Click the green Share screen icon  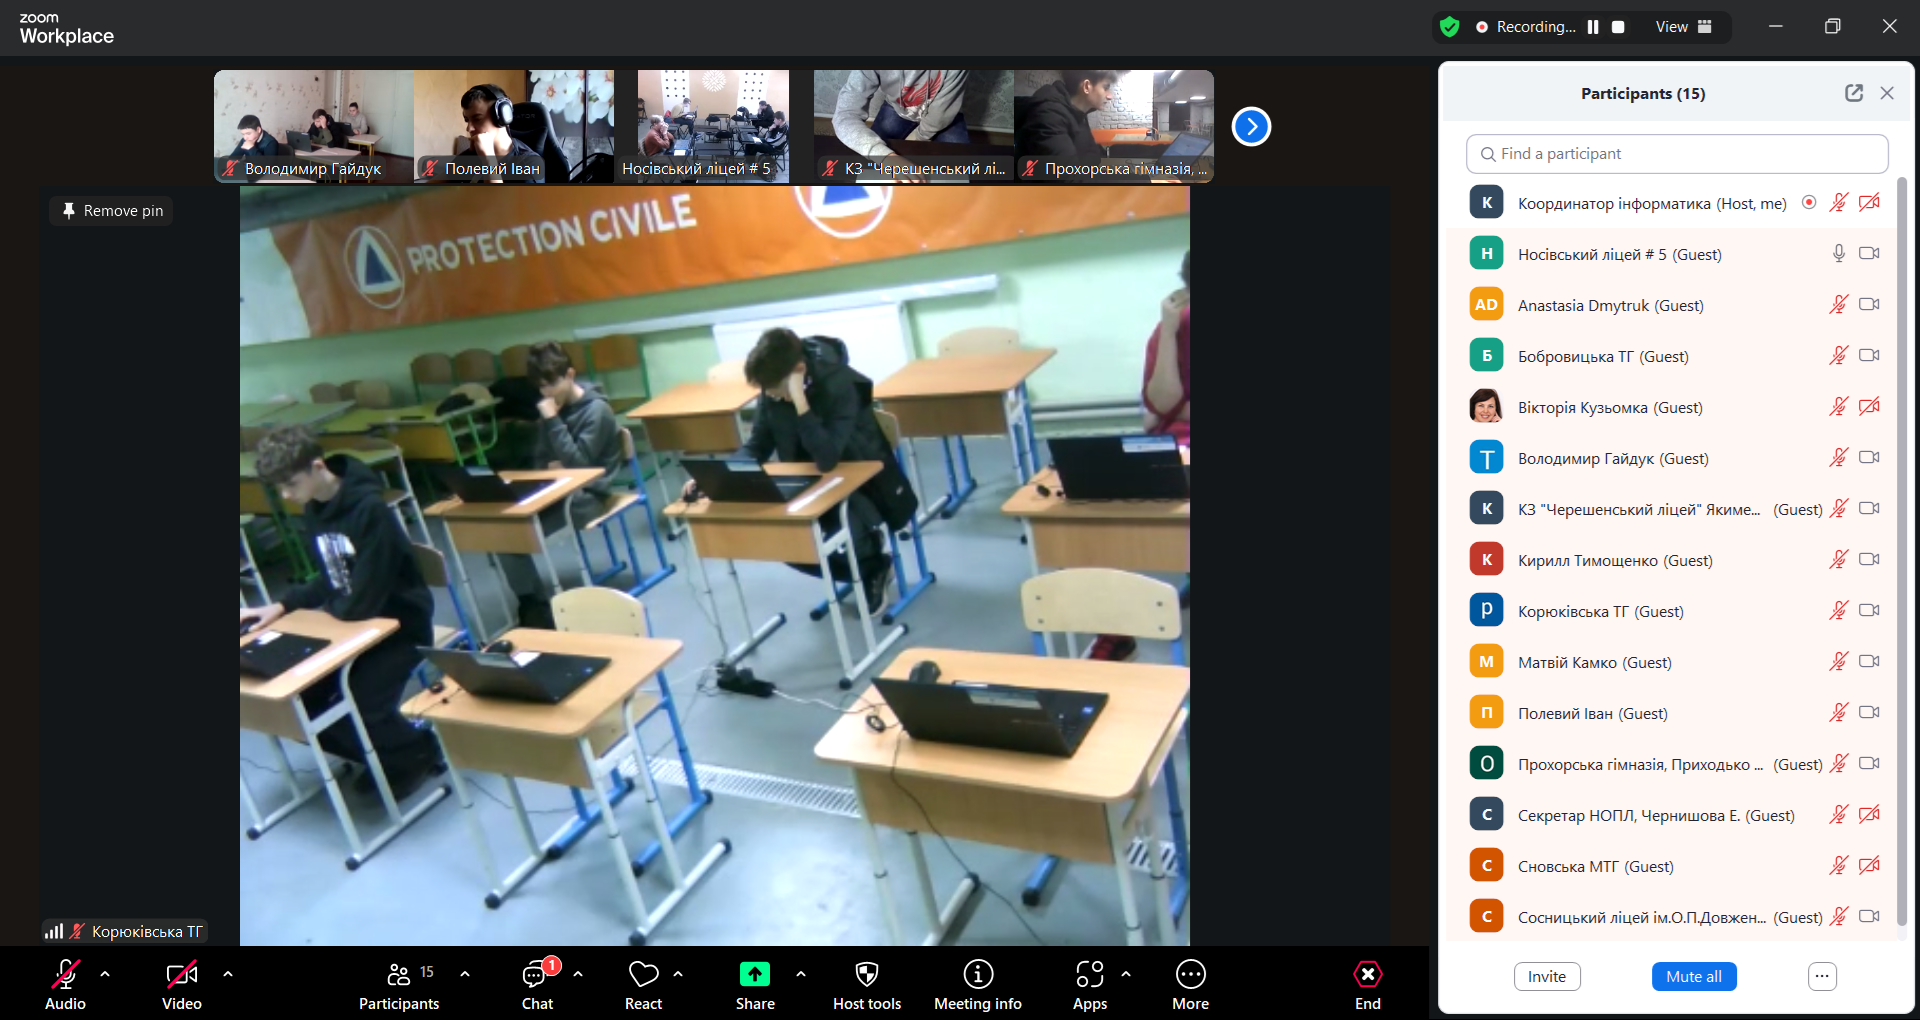pos(754,975)
